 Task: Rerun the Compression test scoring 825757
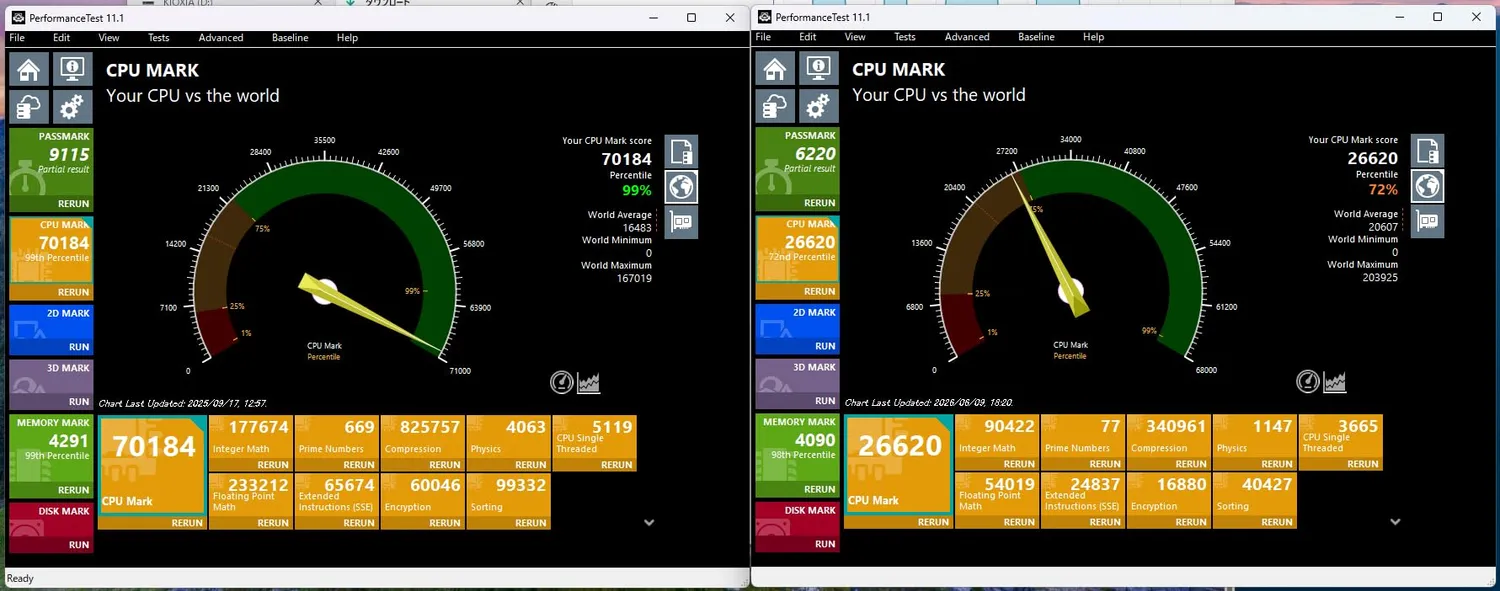pyautogui.click(x=445, y=465)
